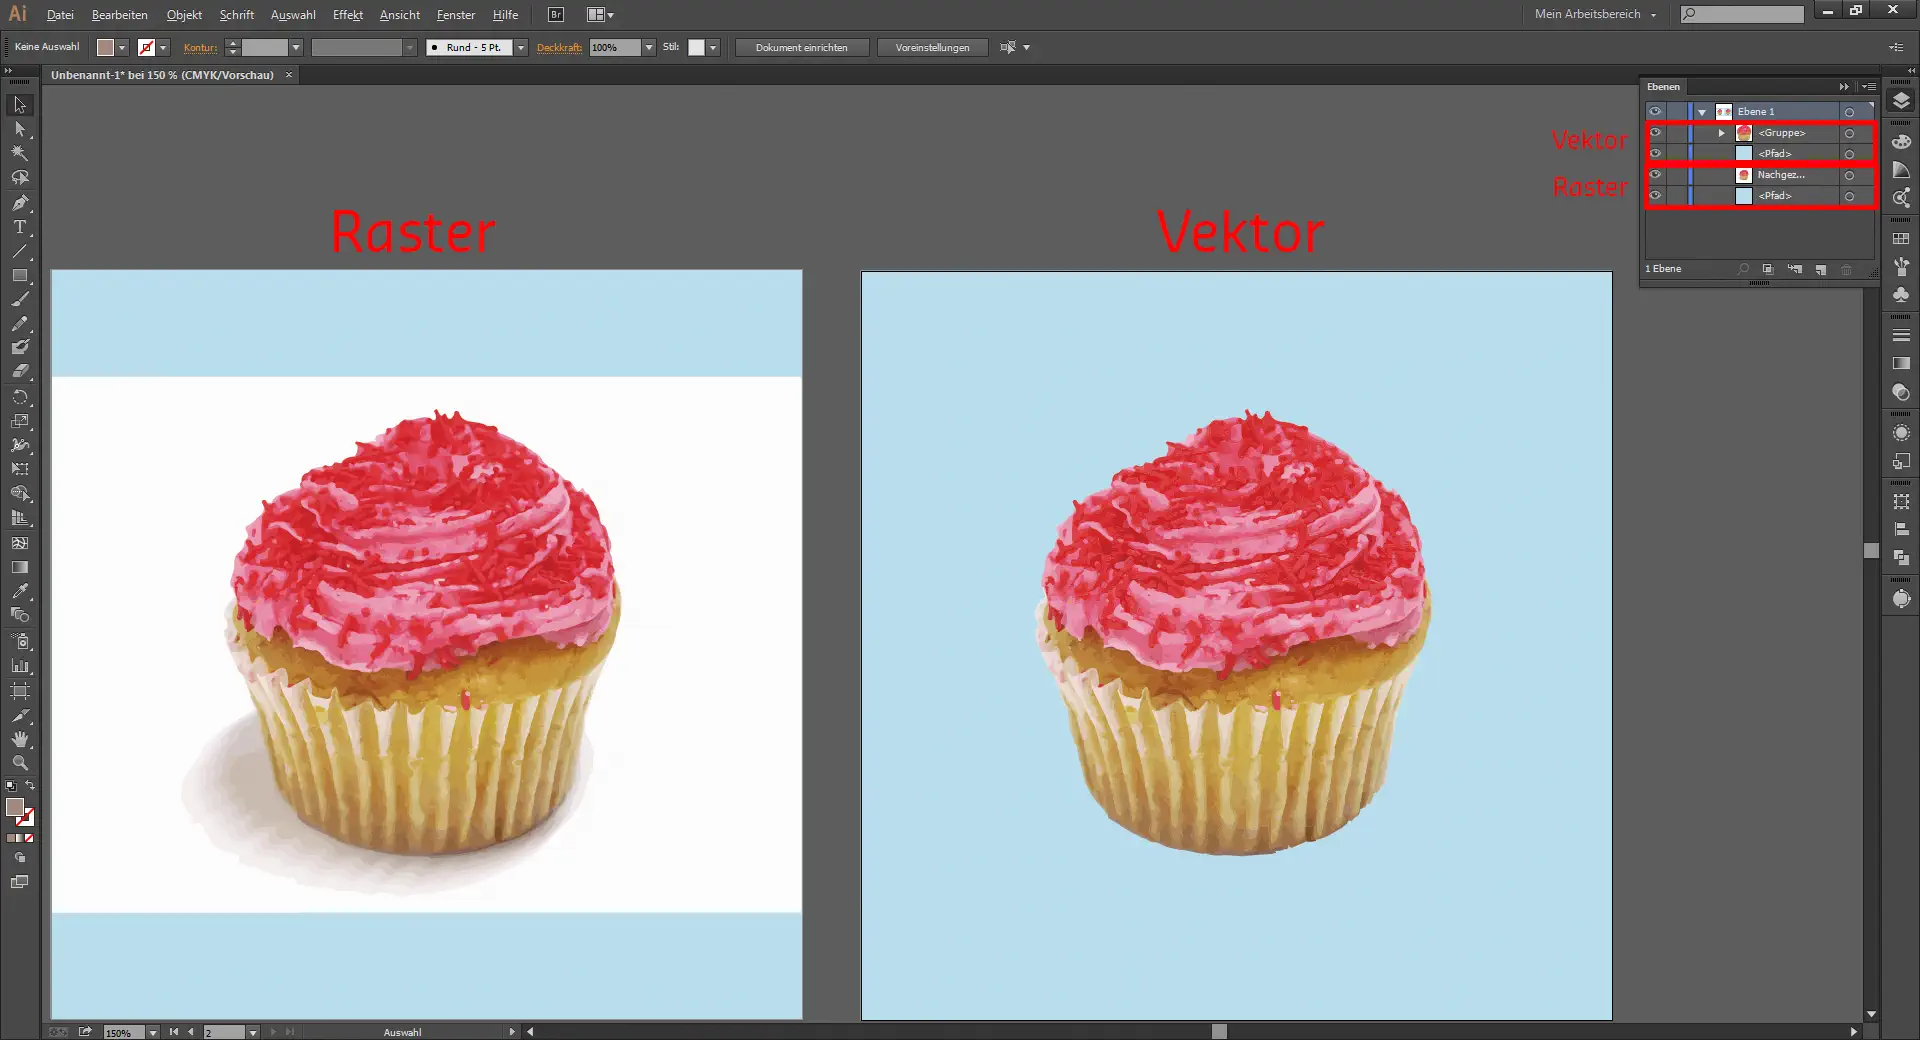Select the Pen tool
The width and height of the screenshot is (1920, 1040).
(19, 203)
